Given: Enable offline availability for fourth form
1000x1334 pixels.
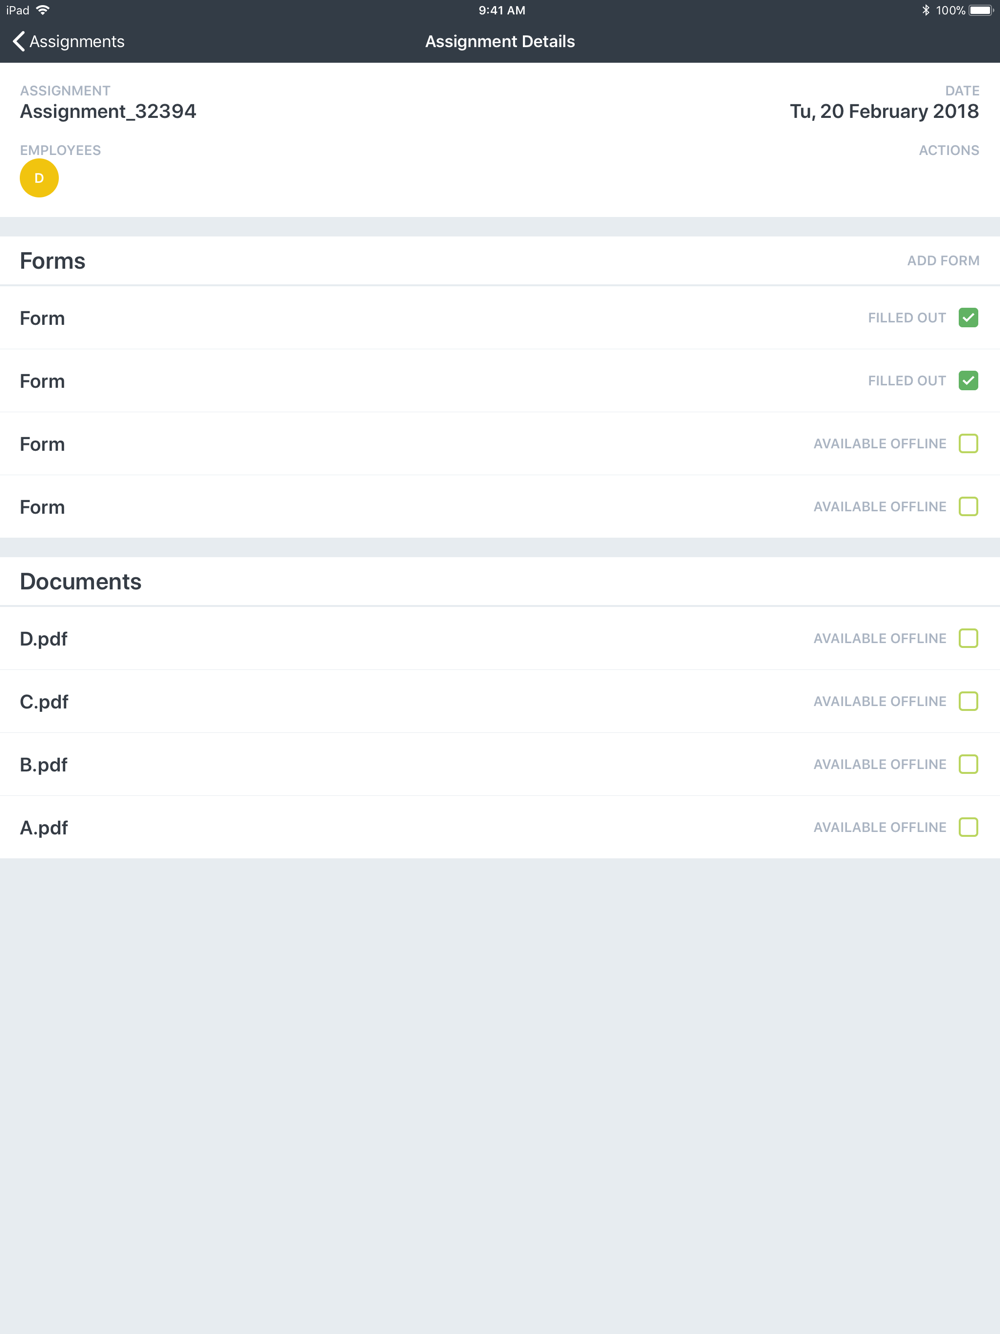Looking at the screenshot, I should 968,507.
